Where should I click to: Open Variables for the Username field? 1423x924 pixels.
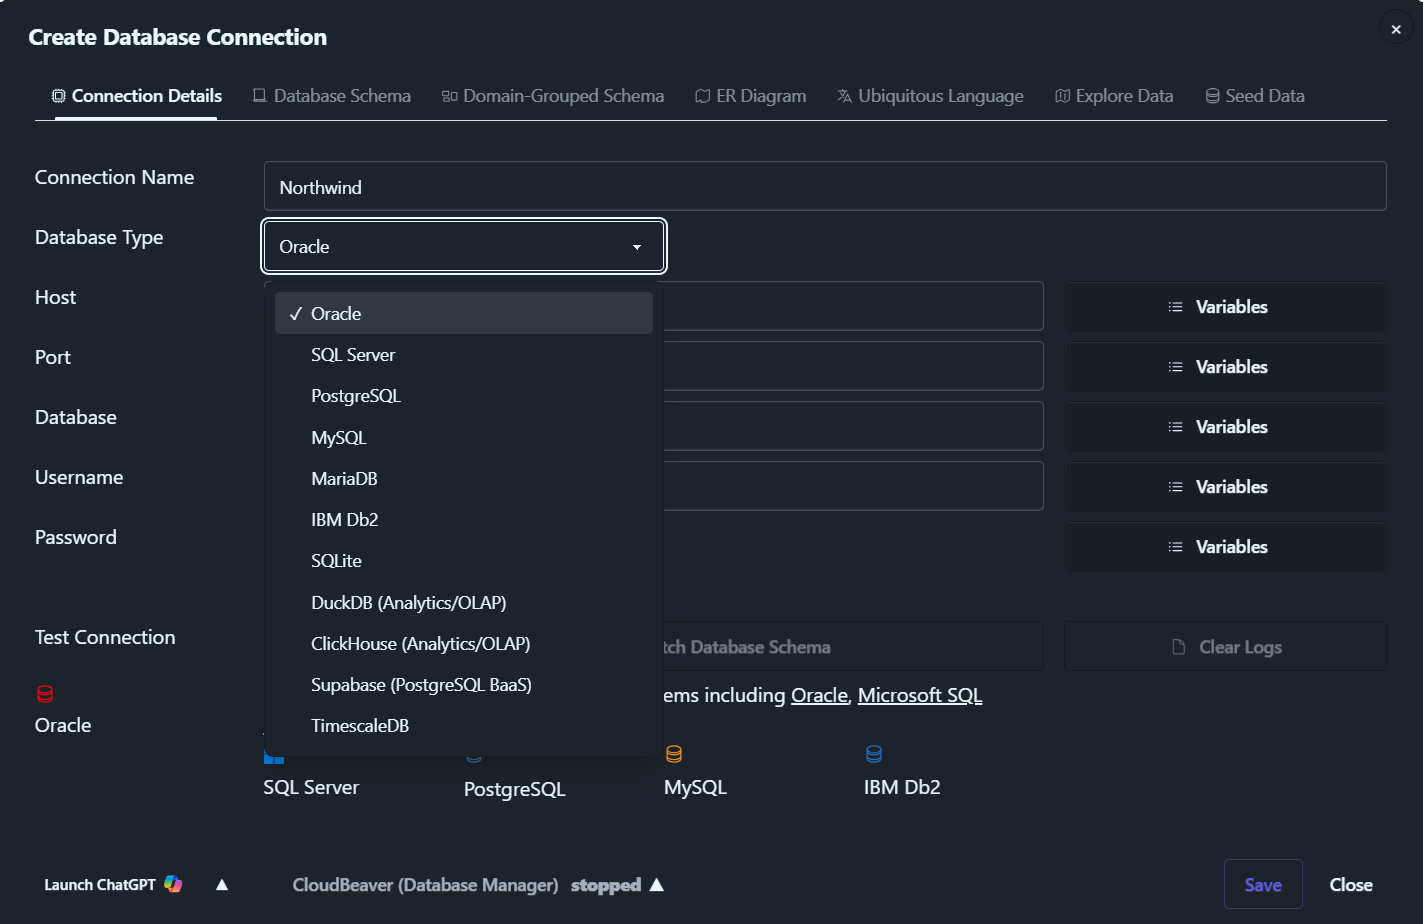click(x=1225, y=487)
